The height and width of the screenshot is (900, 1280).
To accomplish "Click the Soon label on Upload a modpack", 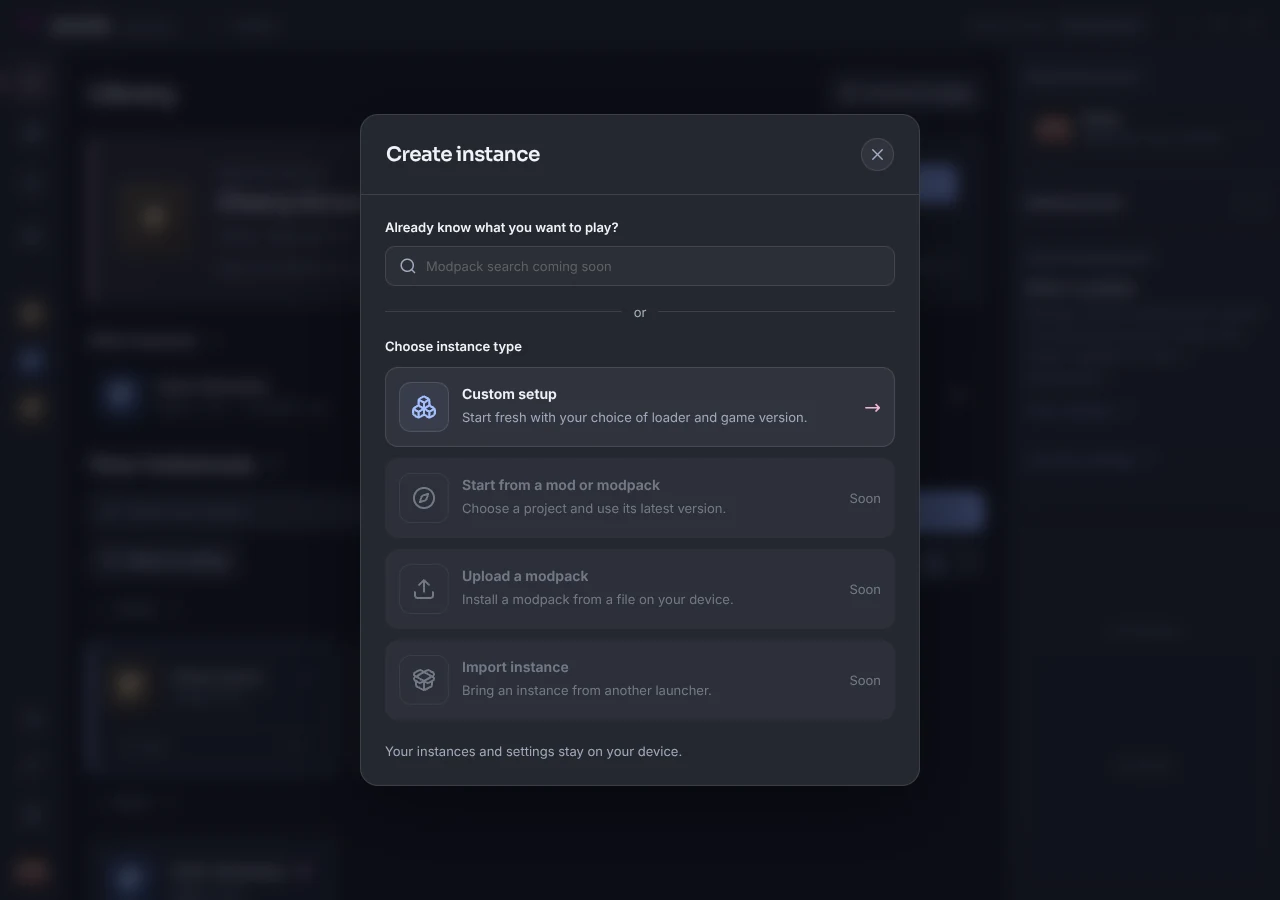I will pos(865,589).
